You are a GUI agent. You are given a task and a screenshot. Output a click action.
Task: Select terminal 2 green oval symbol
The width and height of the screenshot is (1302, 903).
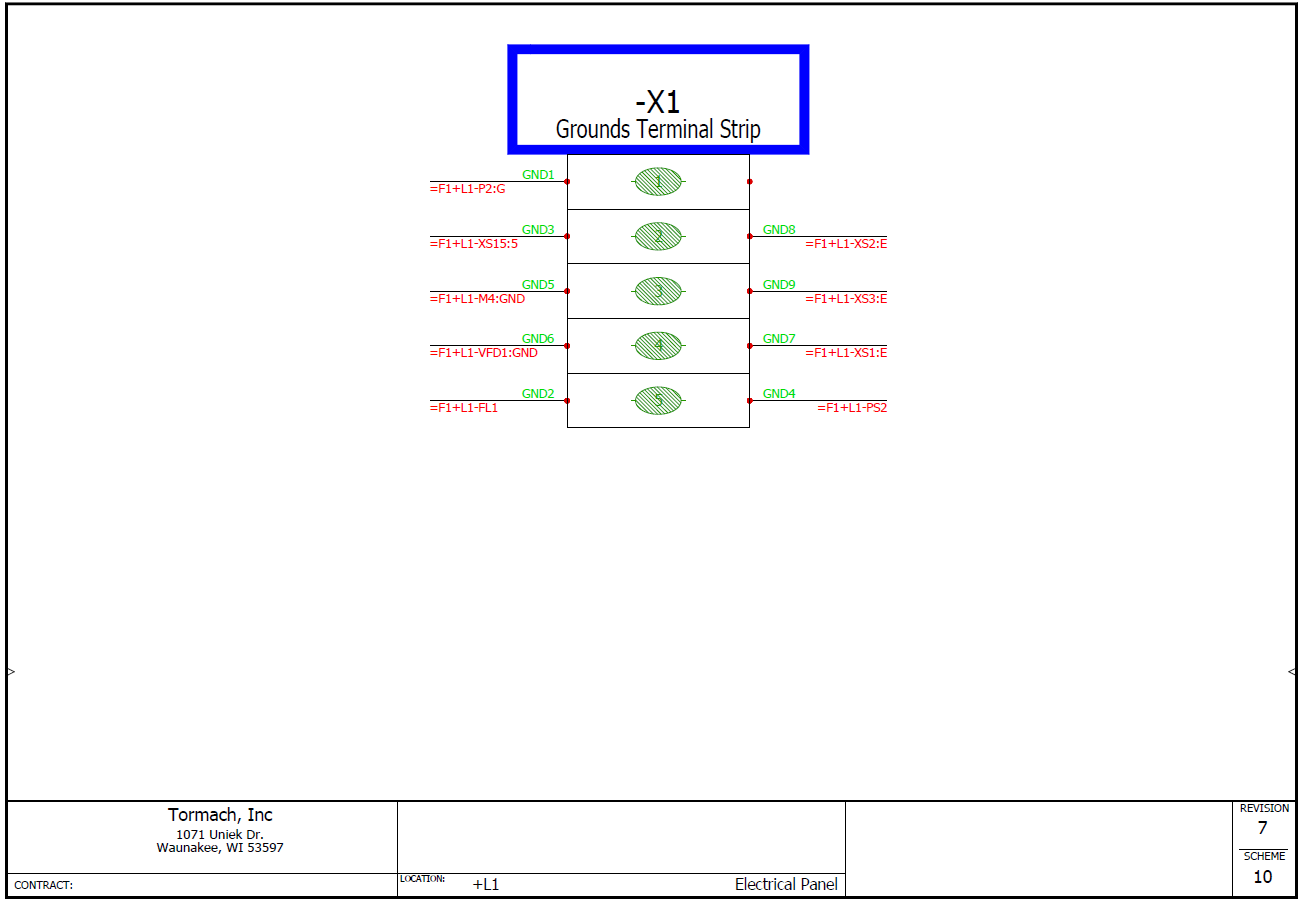point(658,236)
